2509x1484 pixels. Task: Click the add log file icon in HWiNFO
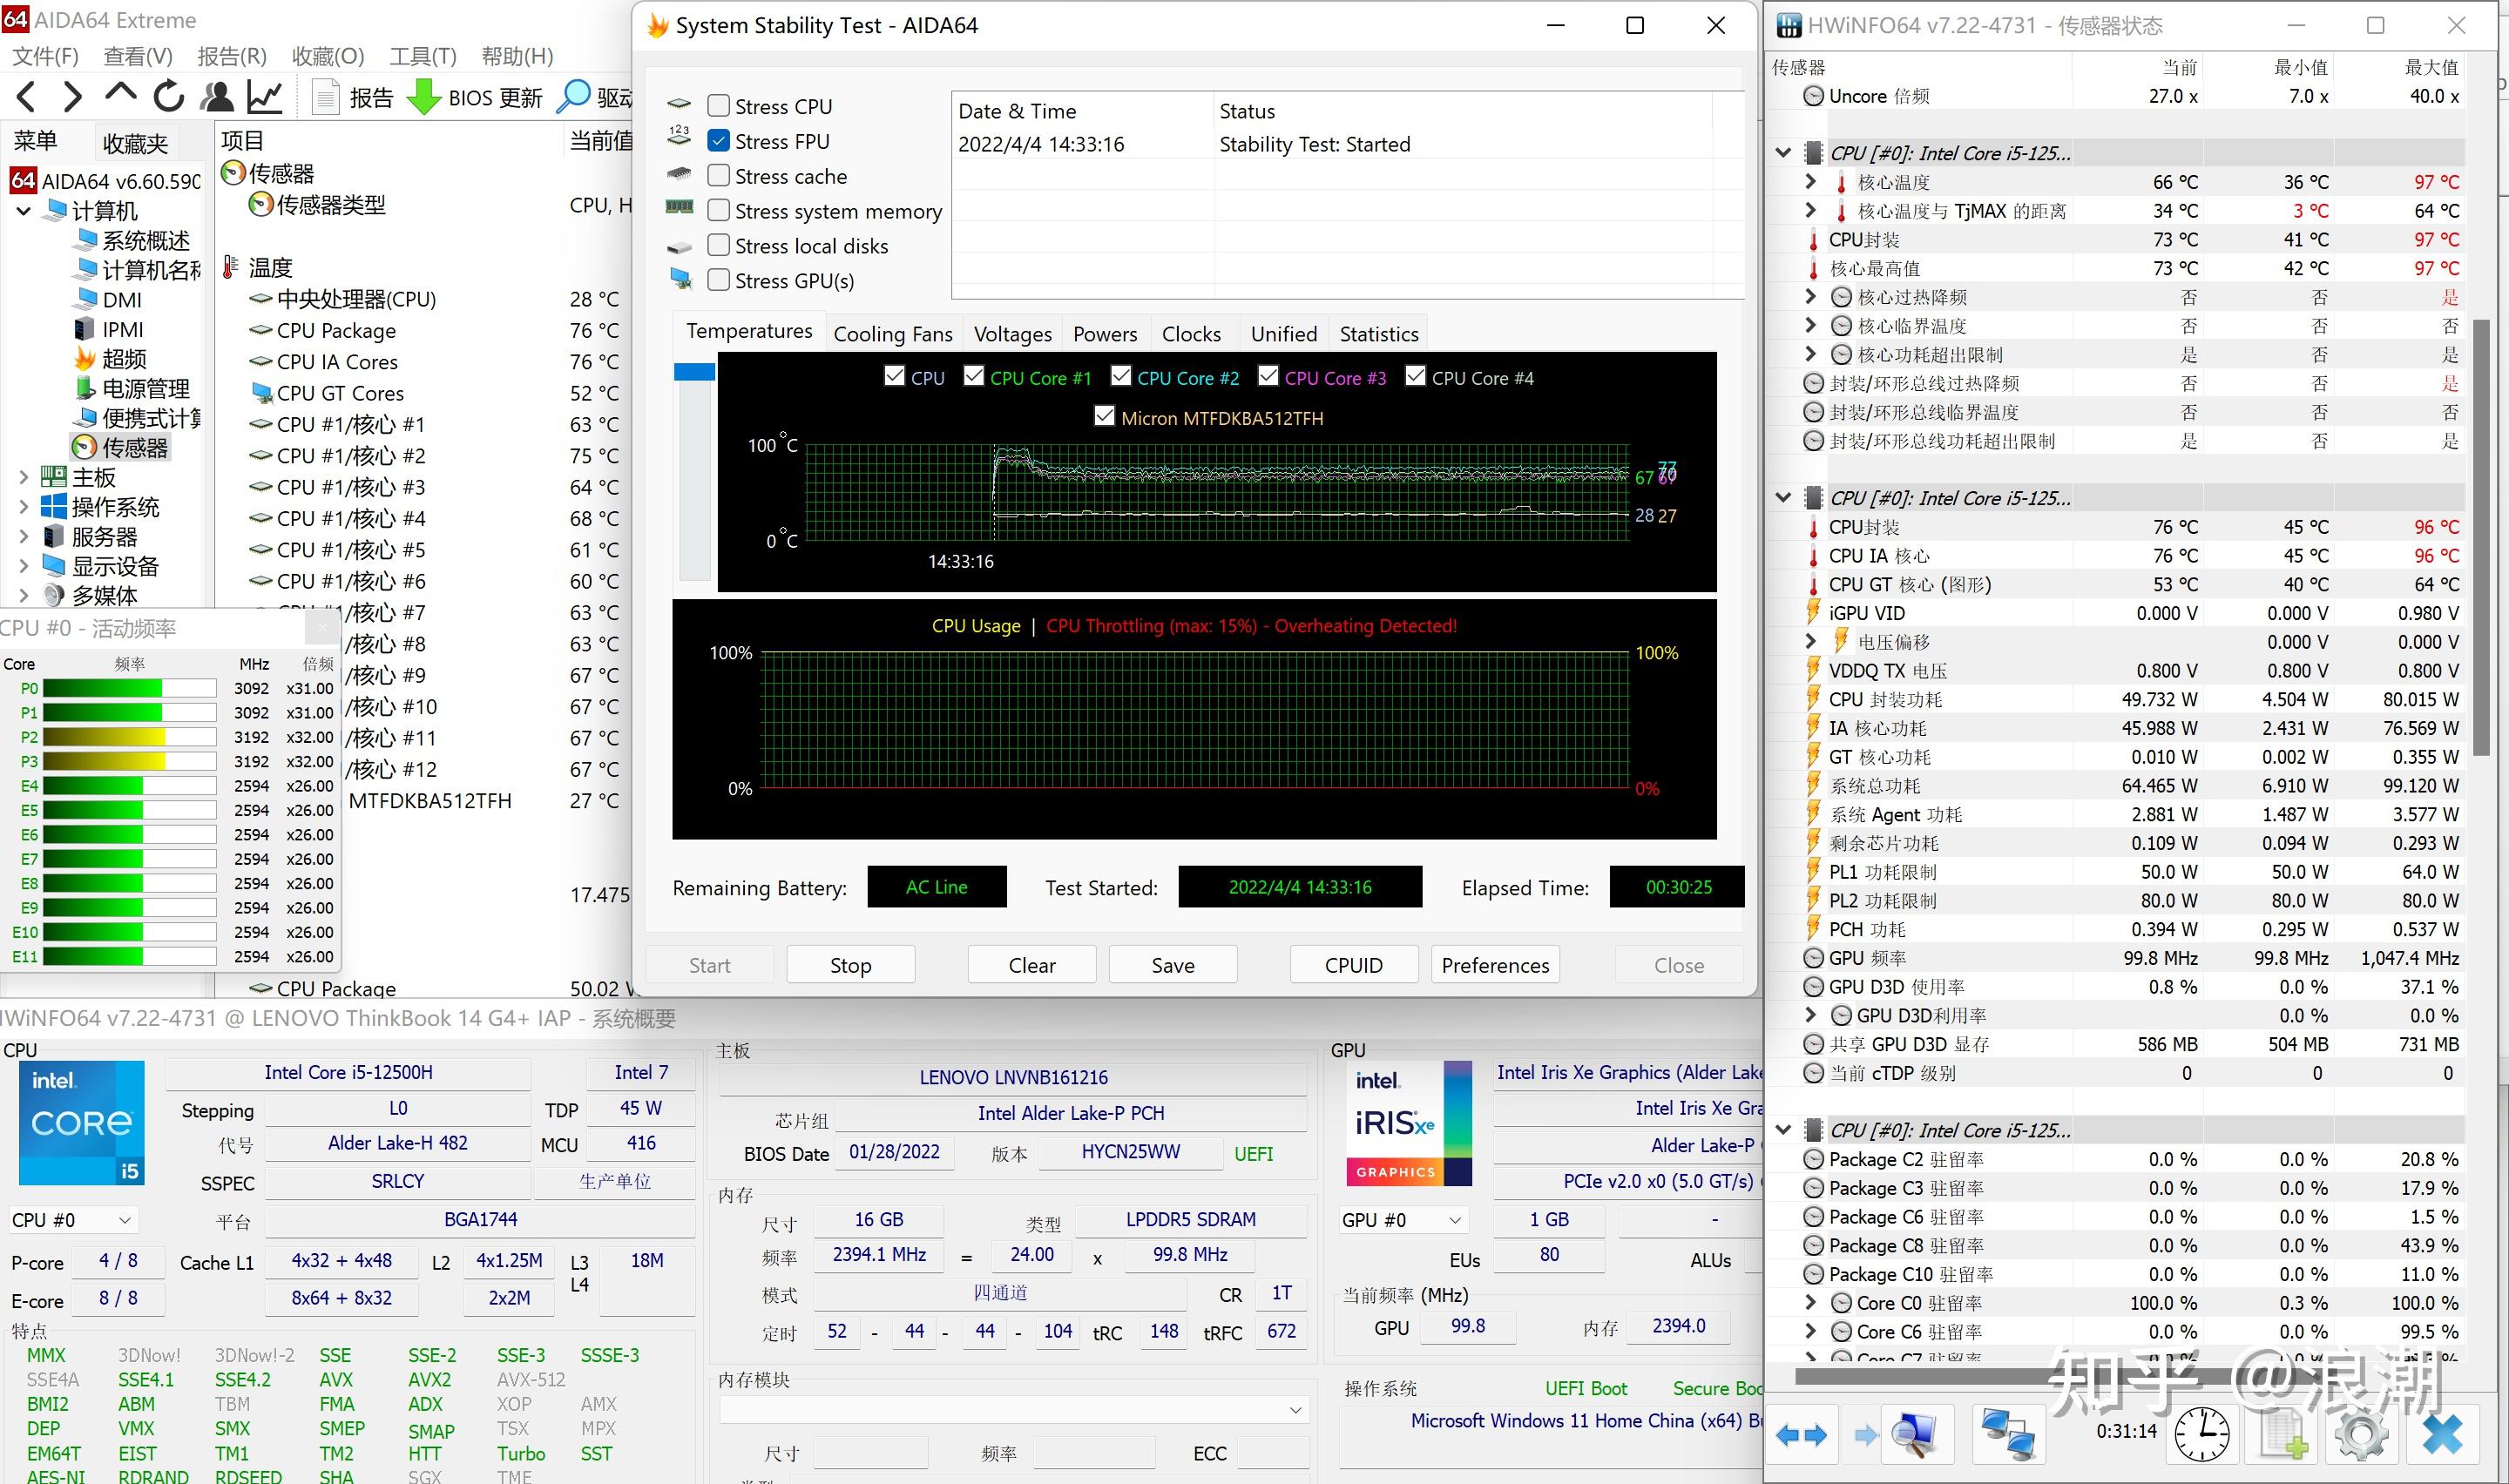point(2282,1434)
